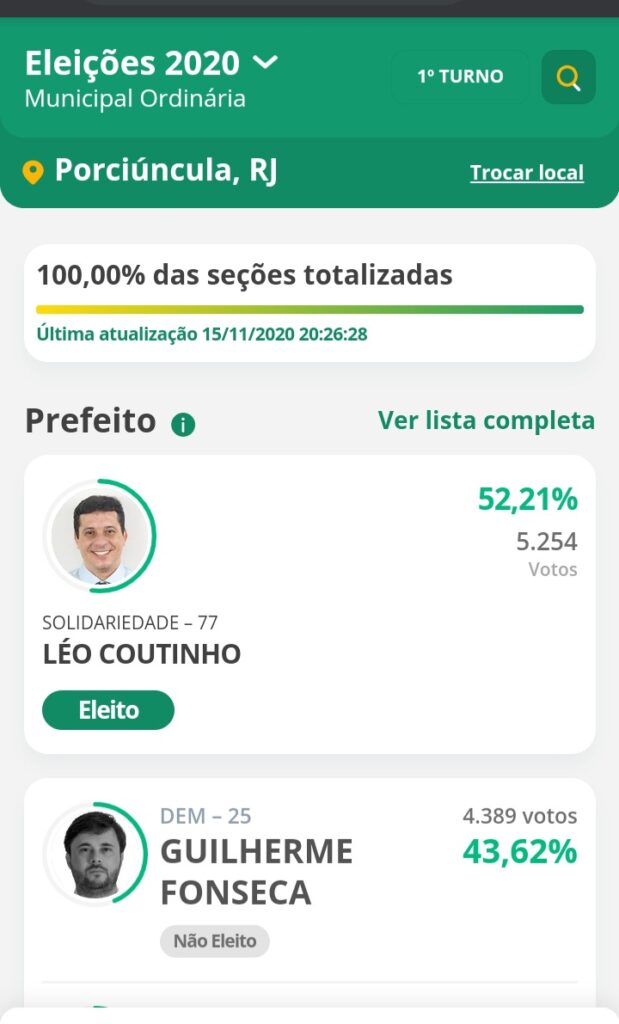Click the Eleito status badge

108,710
